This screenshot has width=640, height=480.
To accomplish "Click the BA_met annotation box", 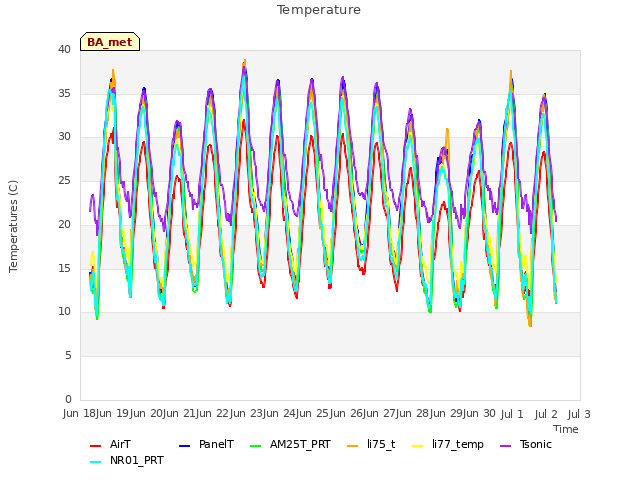I will (110, 42).
